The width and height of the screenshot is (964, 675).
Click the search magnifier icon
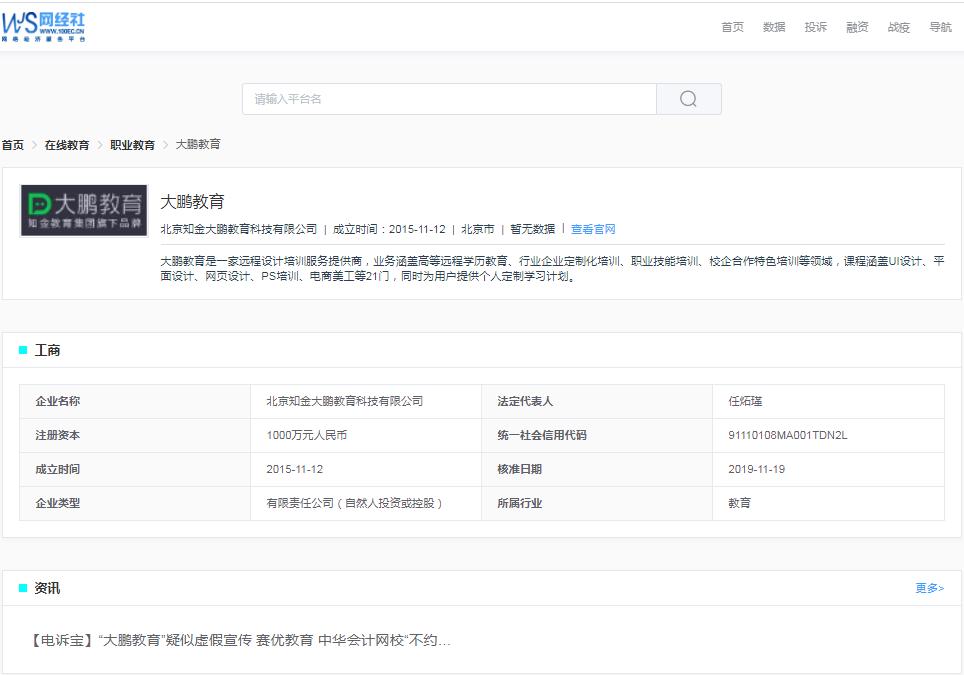tap(688, 98)
